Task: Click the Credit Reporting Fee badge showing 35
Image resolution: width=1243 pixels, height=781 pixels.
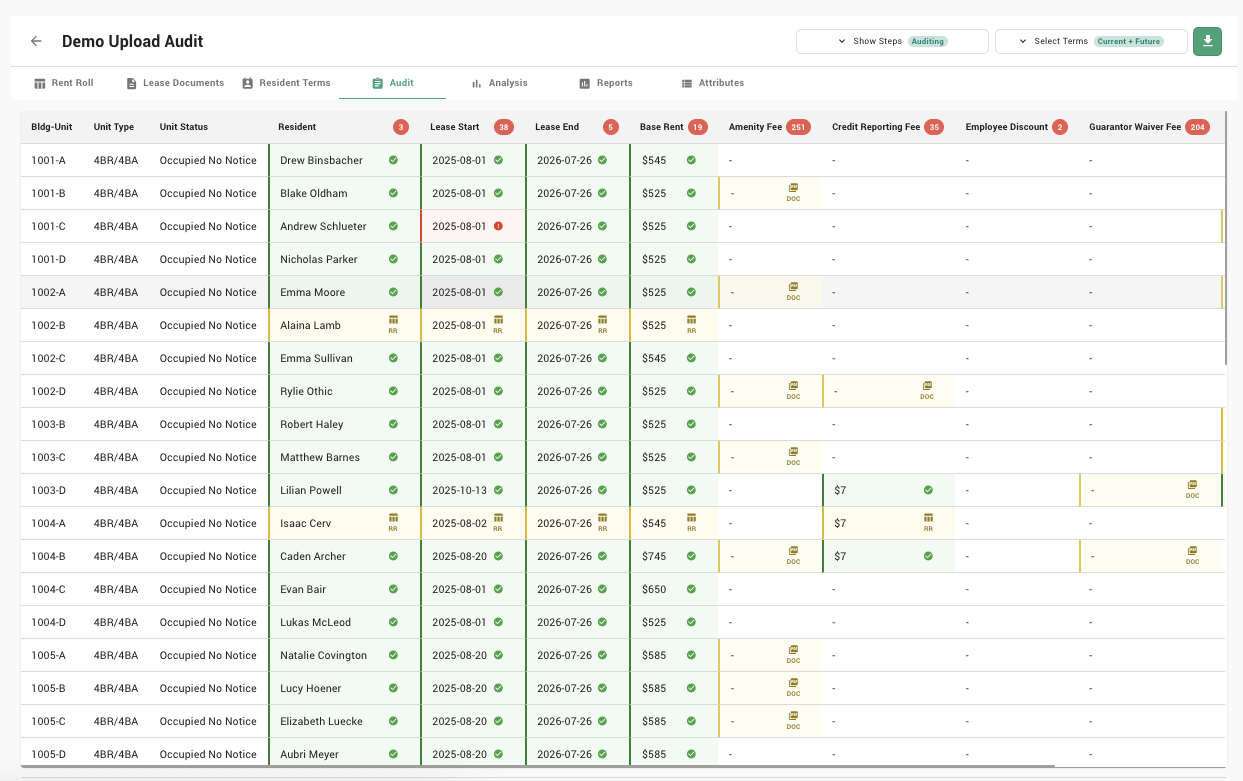Action: click(934, 127)
